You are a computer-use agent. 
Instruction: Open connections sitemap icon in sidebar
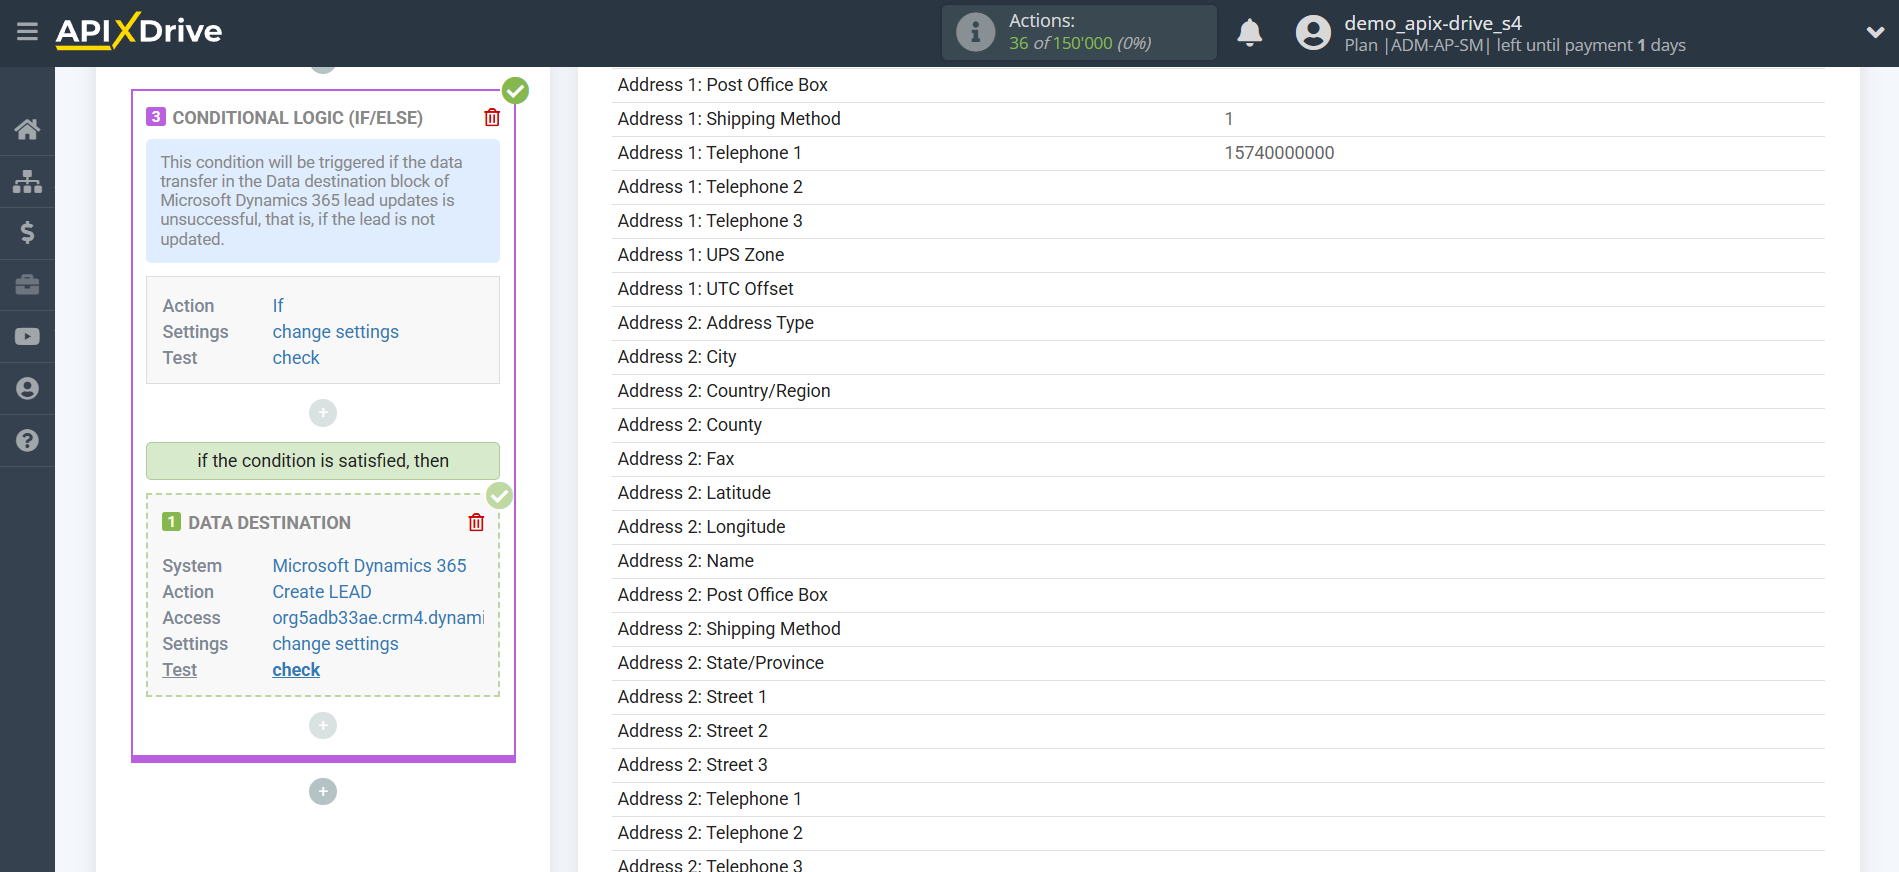point(27,181)
